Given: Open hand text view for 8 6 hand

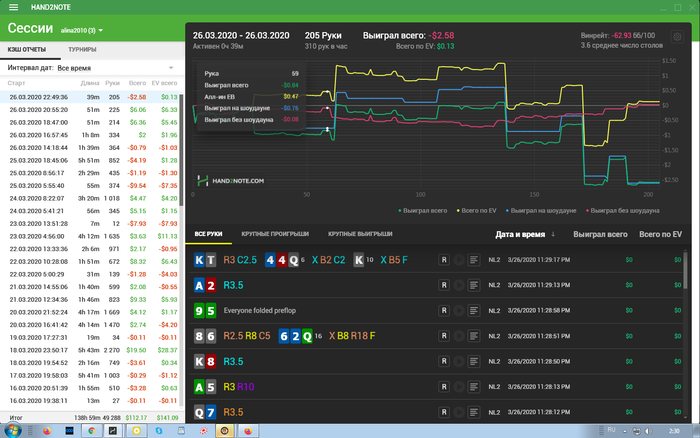Looking at the screenshot, I should point(474,336).
